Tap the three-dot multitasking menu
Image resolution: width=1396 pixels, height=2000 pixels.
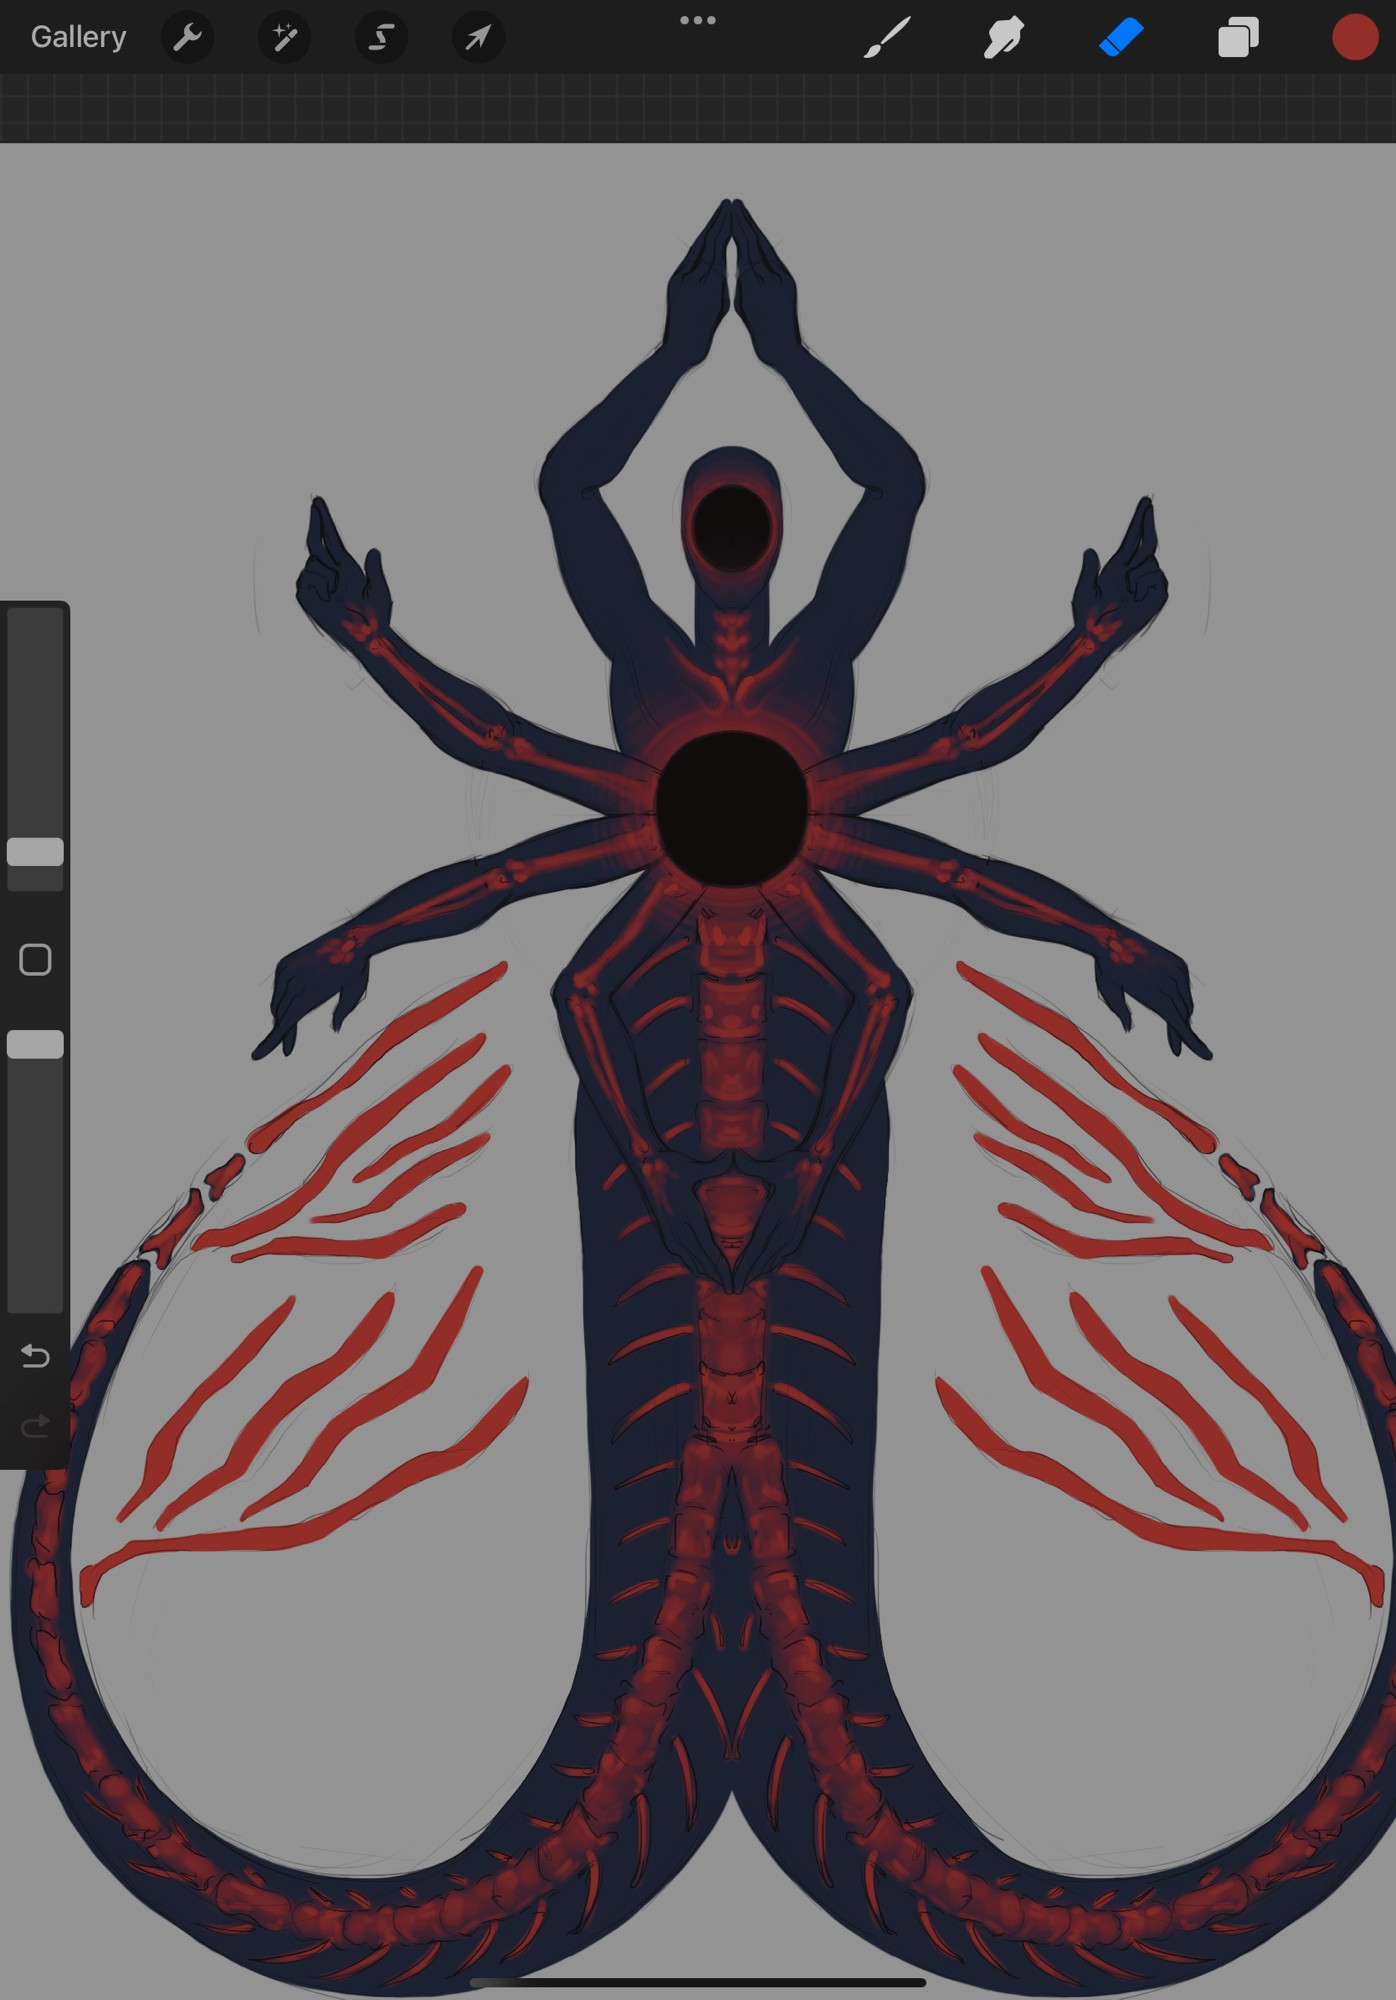(x=697, y=20)
